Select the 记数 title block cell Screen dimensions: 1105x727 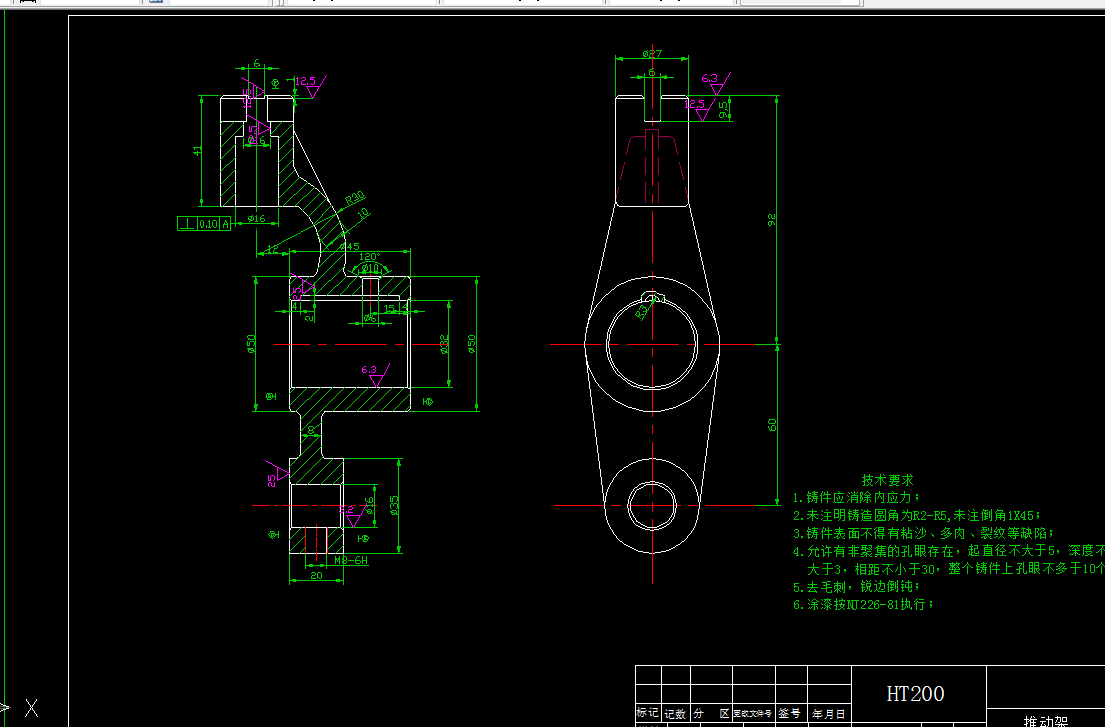tap(675, 714)
